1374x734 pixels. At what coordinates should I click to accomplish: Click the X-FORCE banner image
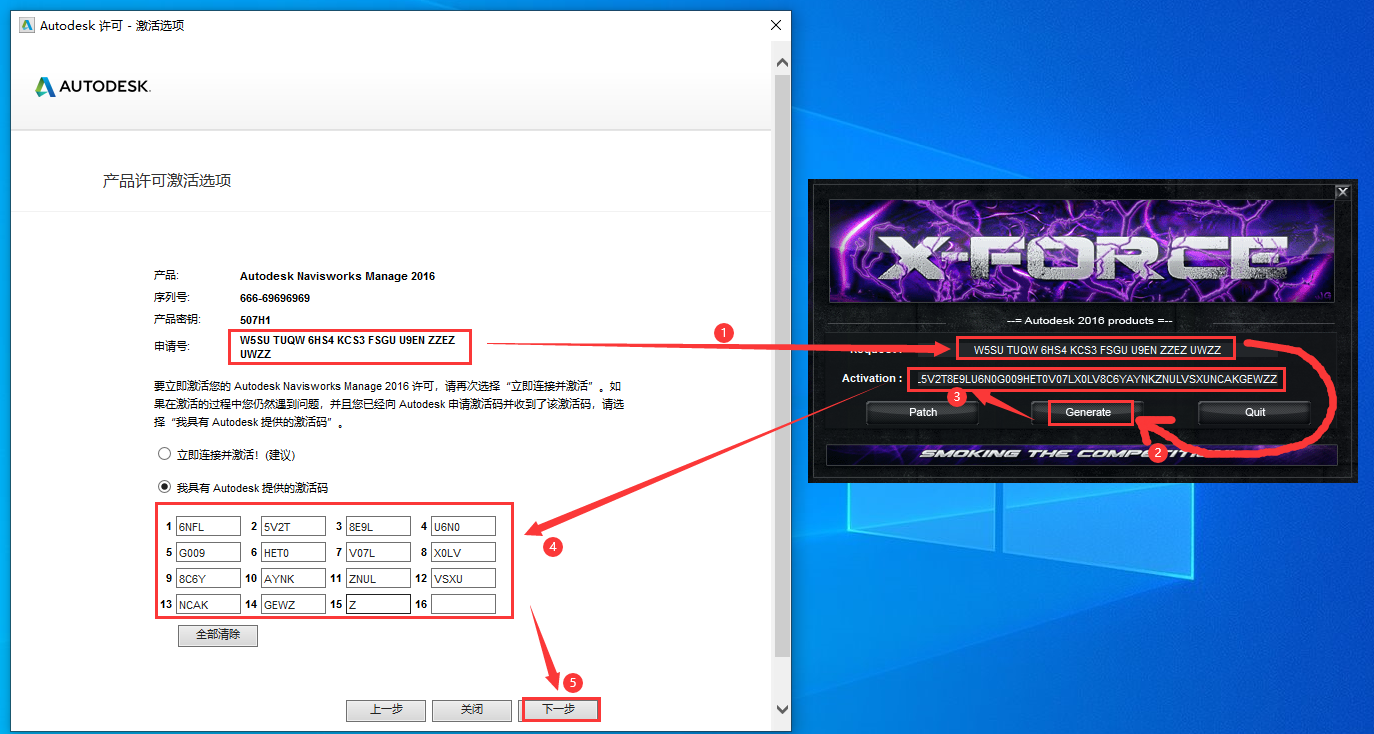pyautogui.click(x=1081, y=252)
